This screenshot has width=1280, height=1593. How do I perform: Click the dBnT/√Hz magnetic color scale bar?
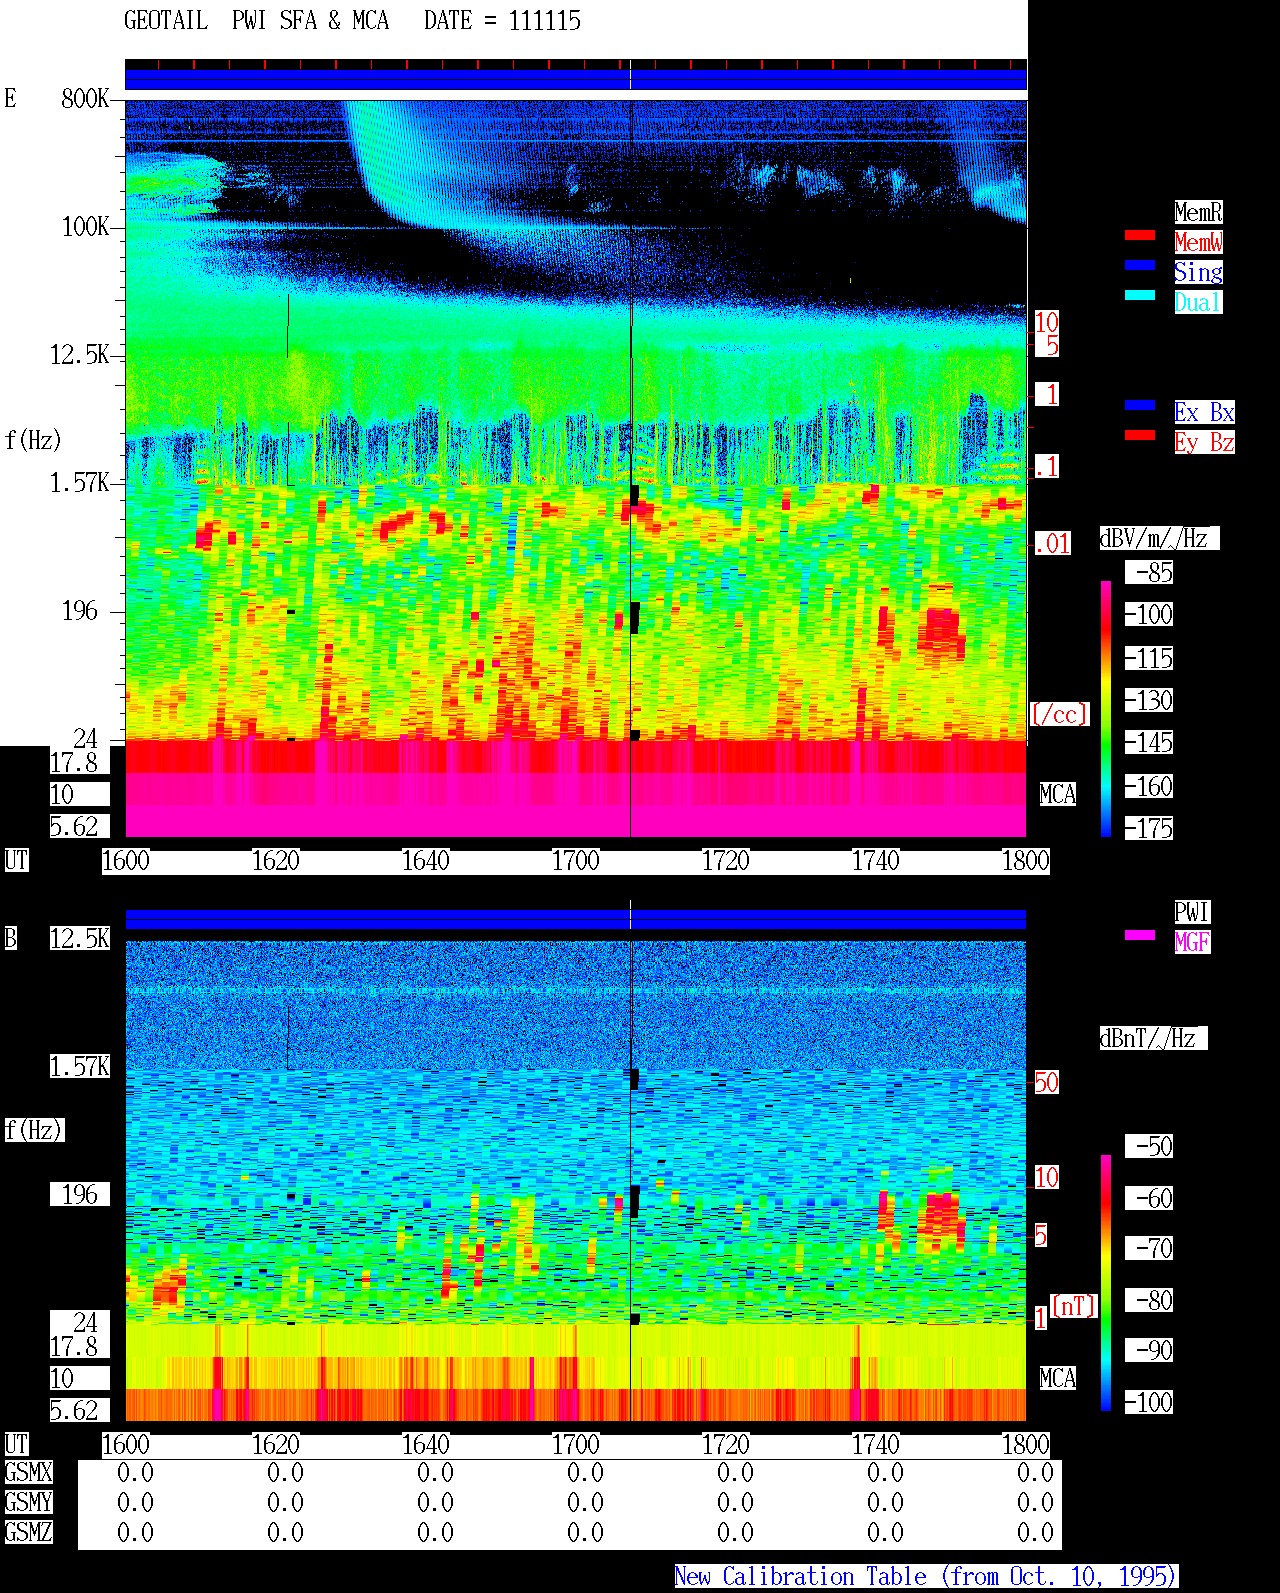click(1106, 1283)
